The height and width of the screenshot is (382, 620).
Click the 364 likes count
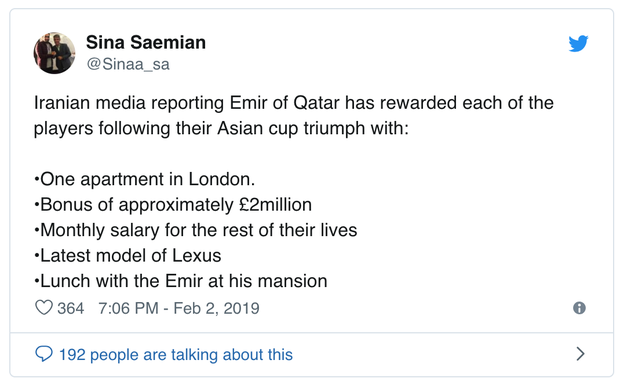[70, 308]
